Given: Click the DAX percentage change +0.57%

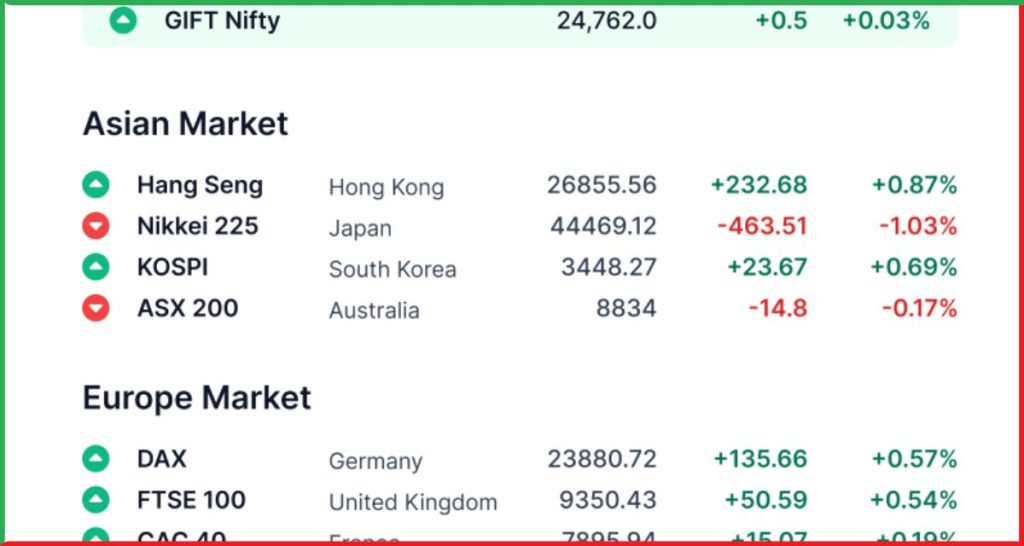Looking at the screenshot, I should 914,459.
